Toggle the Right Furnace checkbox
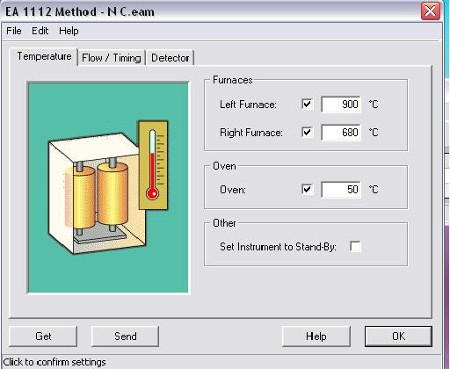This screenshot has width=450, height=369. pos(307,132)
